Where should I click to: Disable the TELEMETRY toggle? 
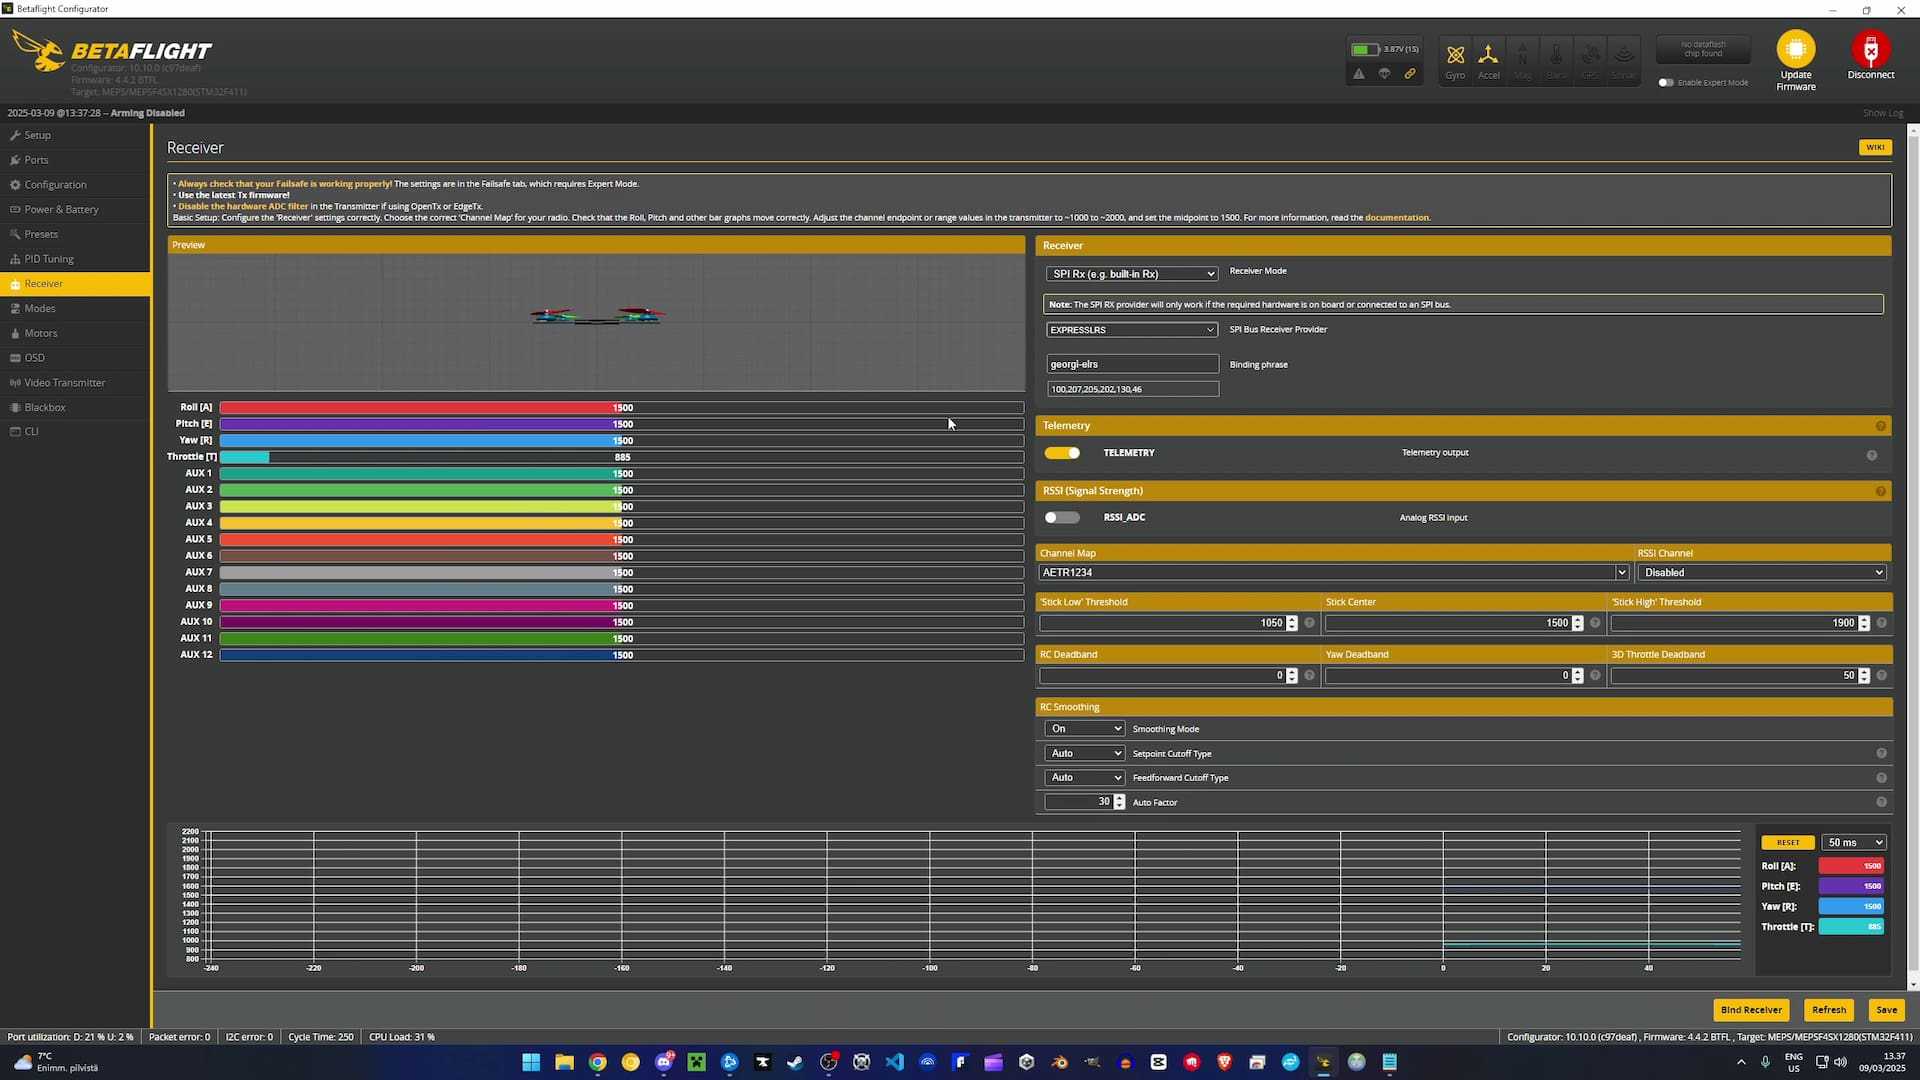(1062, 453)
